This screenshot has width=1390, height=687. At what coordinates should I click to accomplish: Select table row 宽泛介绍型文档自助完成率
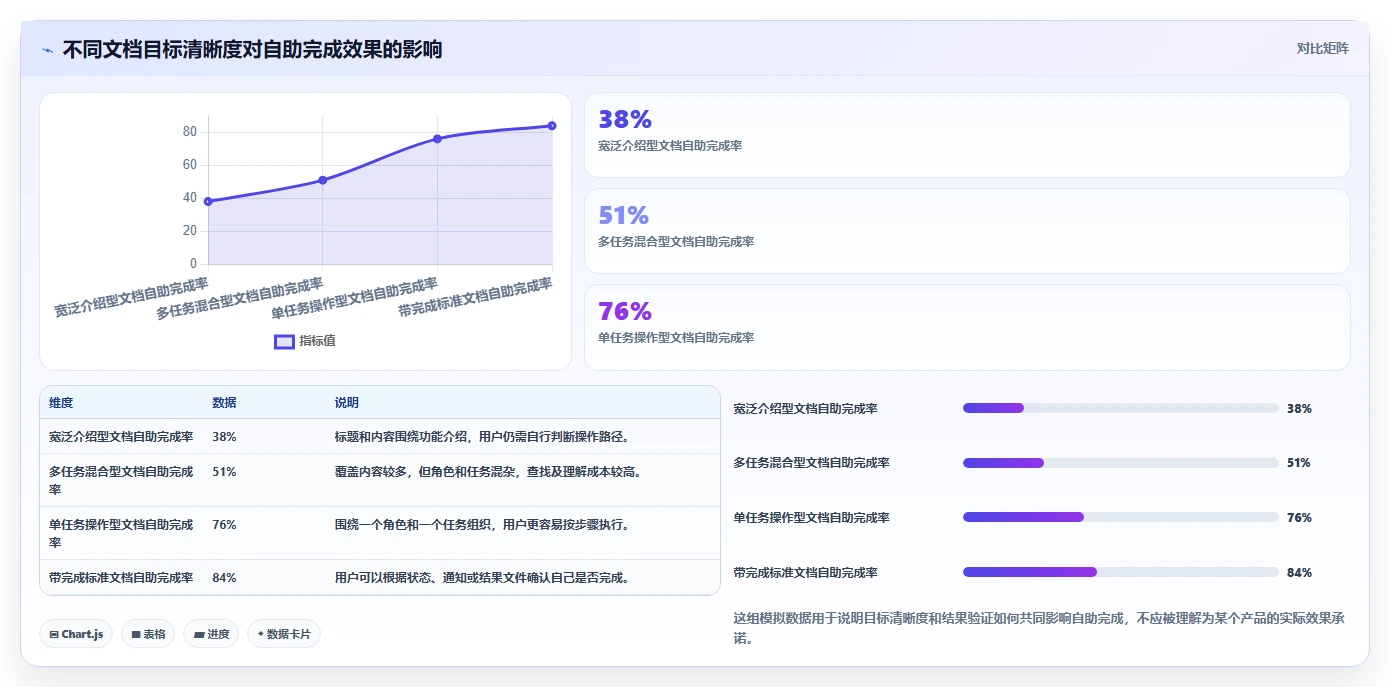[380, 437]
